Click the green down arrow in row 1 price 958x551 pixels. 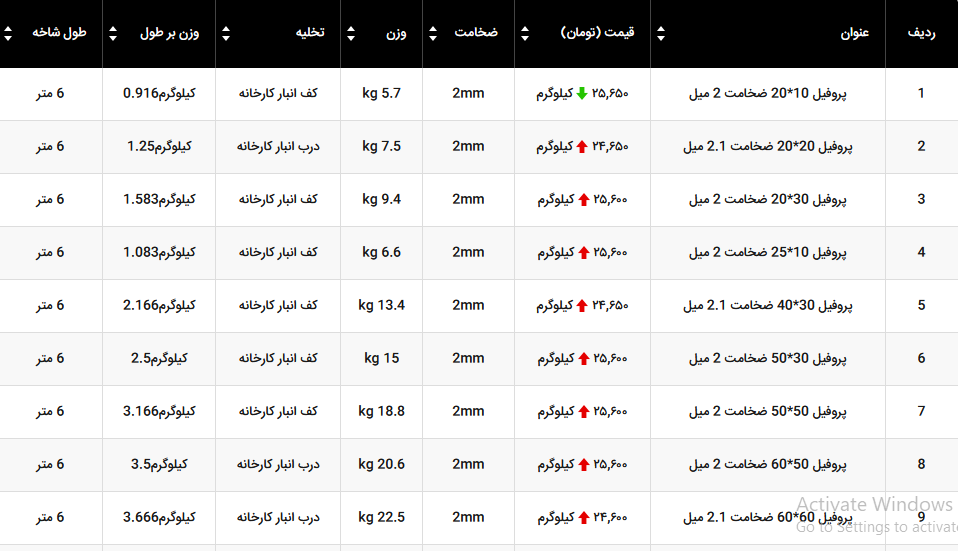pyautogui.click(x=581, y=94)
